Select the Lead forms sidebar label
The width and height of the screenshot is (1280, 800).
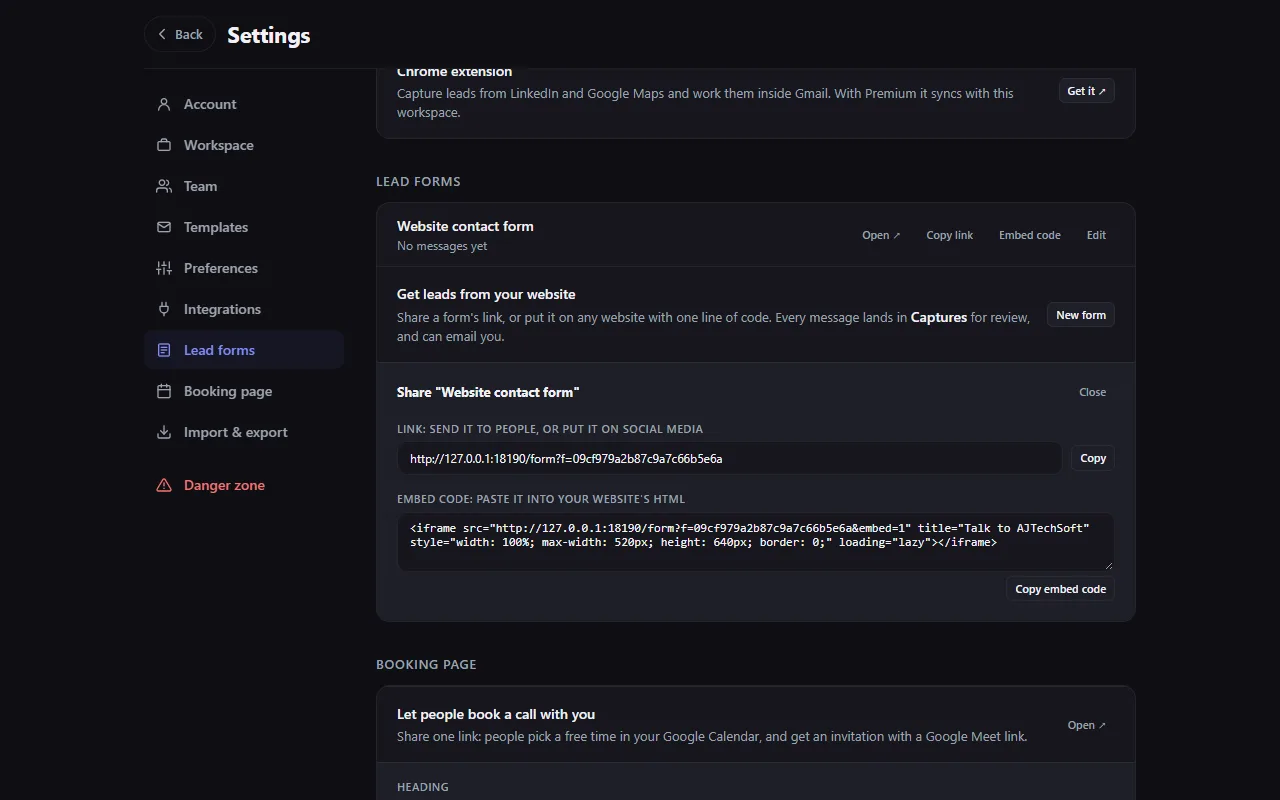click(x=219, y=350)
